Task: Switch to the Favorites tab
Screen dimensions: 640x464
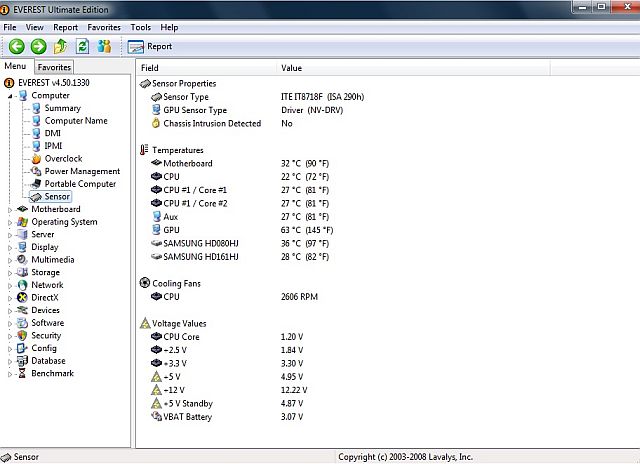Action: coord(54,67)
